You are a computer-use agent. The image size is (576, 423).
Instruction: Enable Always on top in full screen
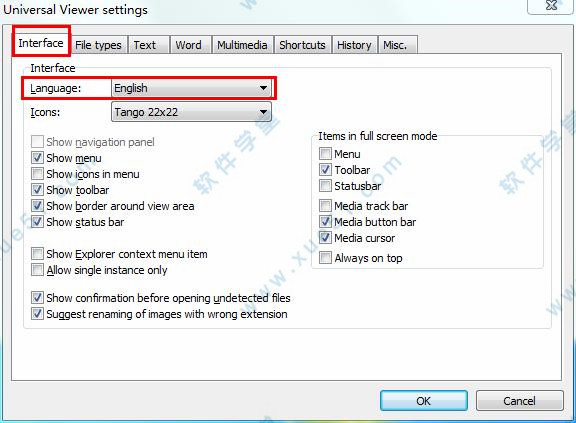pyautogui.click(x=325, y=258)
